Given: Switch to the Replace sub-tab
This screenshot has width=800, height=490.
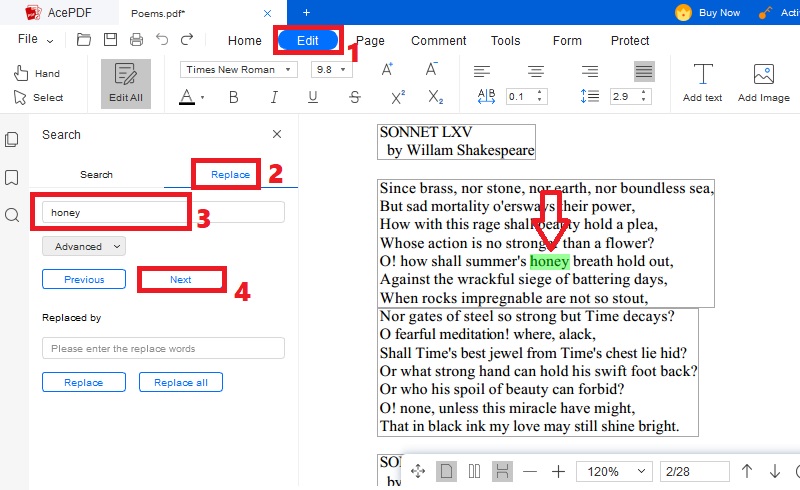Looking at the screenshot, I should (230, 175).
